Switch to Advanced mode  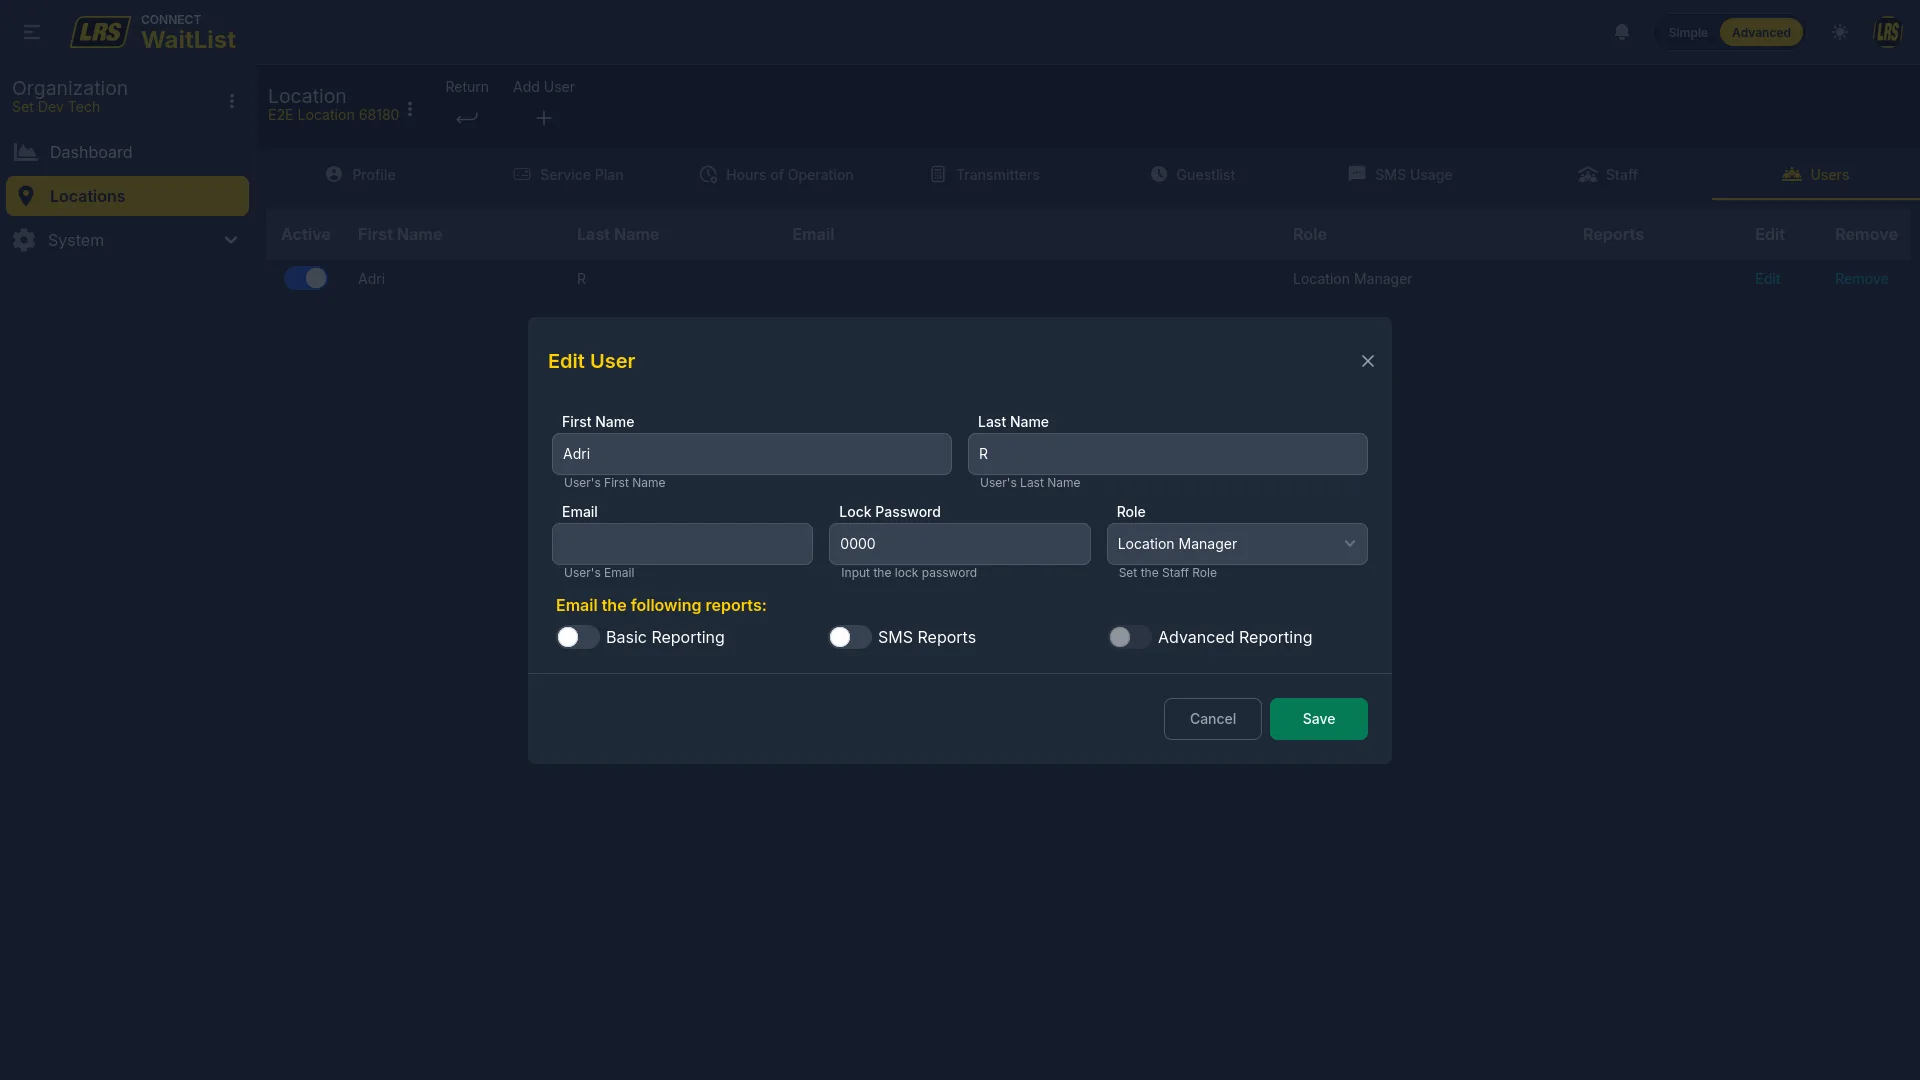(1761, 32)
